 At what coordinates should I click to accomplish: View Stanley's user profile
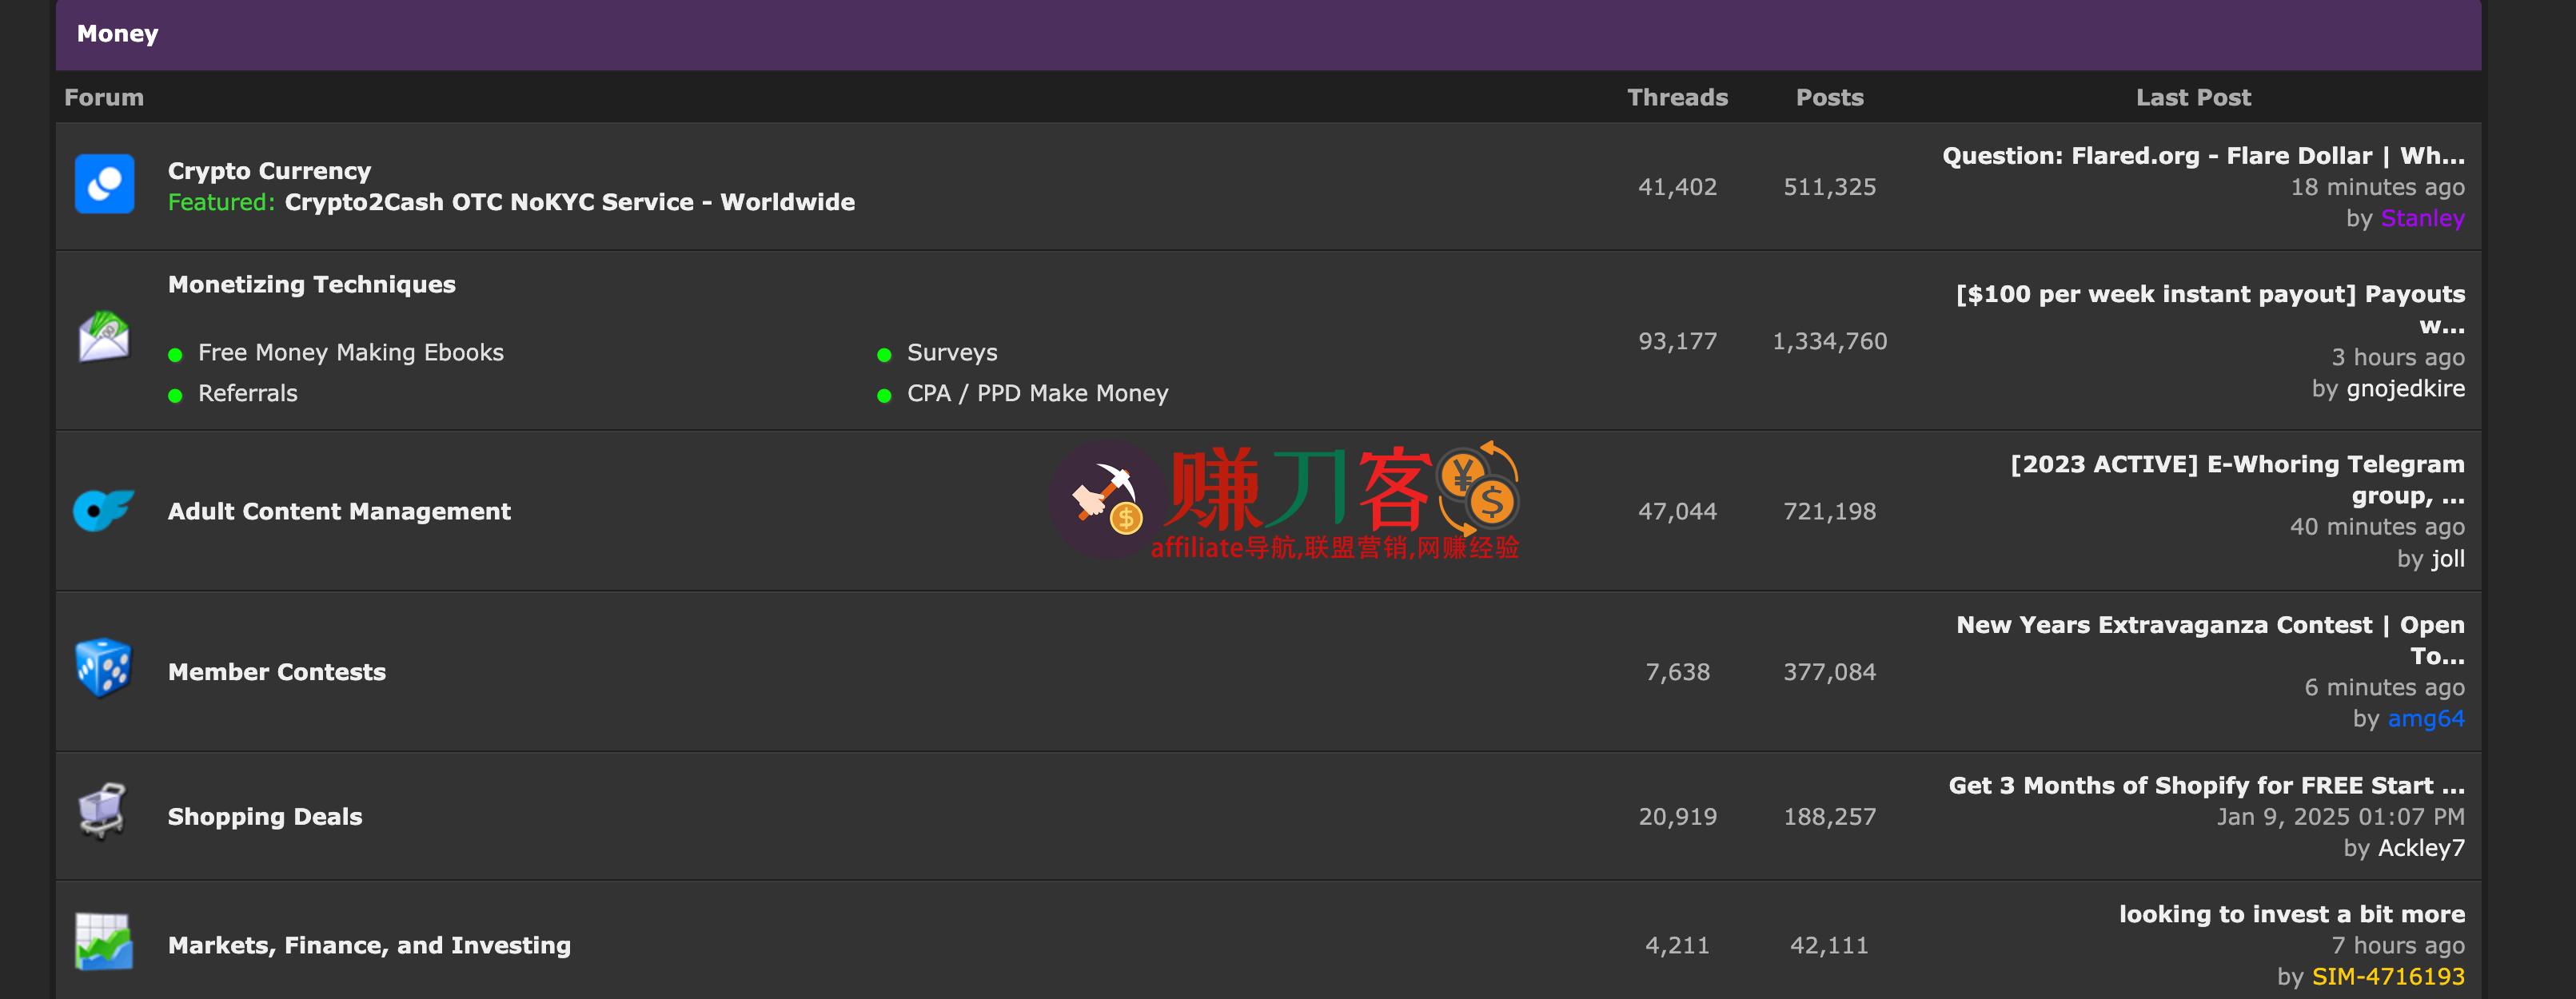(2422, 219)
